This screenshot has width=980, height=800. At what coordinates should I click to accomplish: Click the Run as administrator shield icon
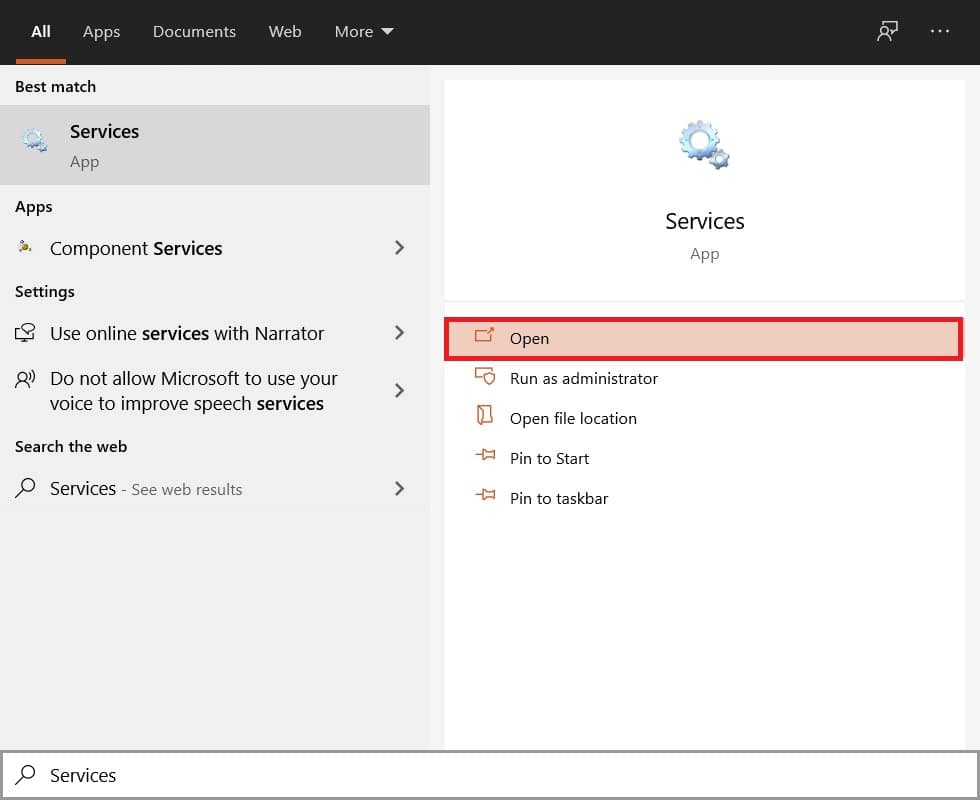point(485,378)
